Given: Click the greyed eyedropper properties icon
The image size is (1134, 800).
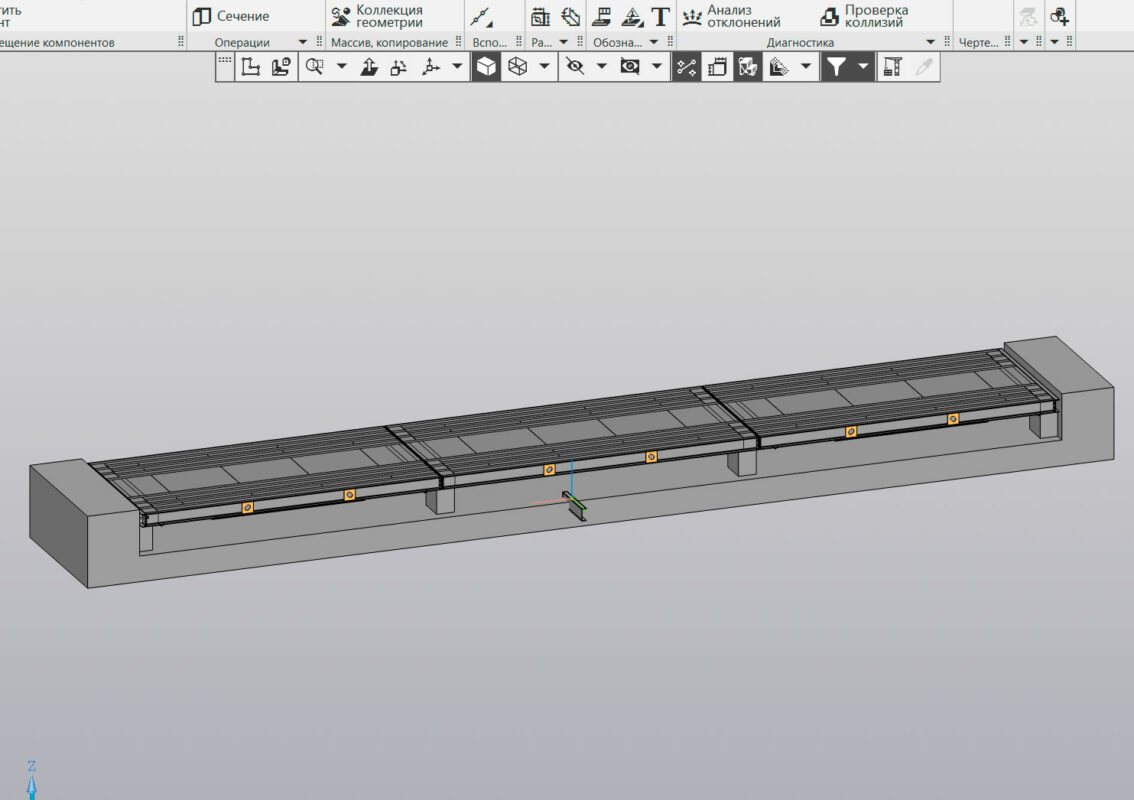Looking at the screenshot, I should [x=924, y=67].
